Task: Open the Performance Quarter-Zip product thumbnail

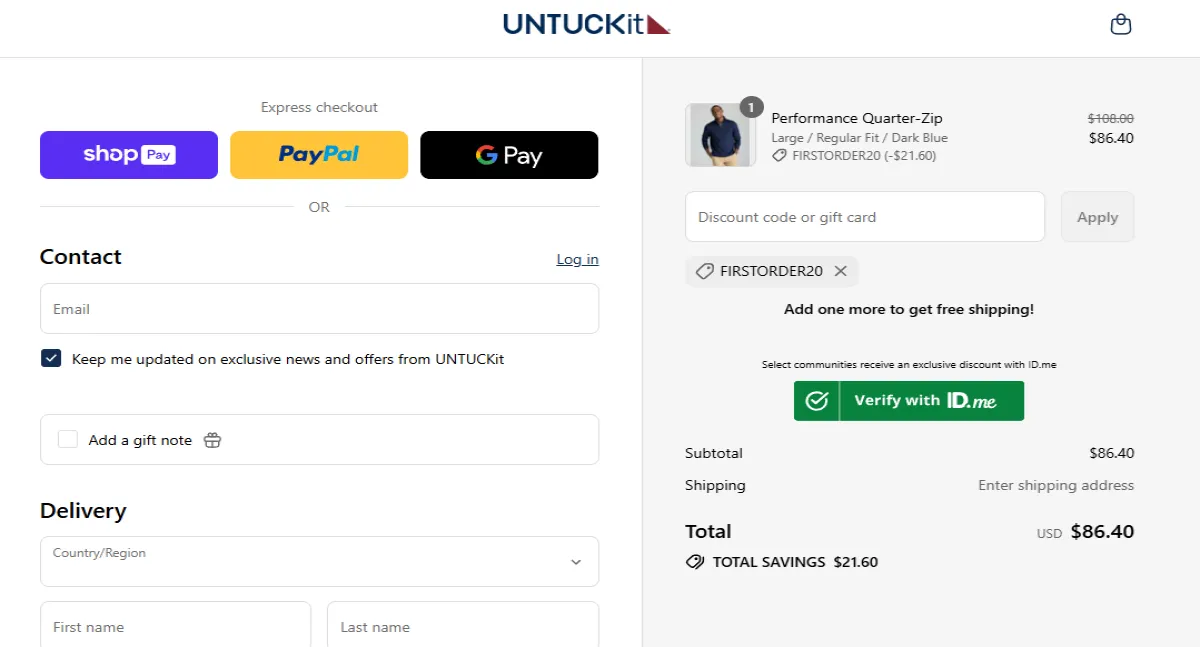Action: (720, 135)
